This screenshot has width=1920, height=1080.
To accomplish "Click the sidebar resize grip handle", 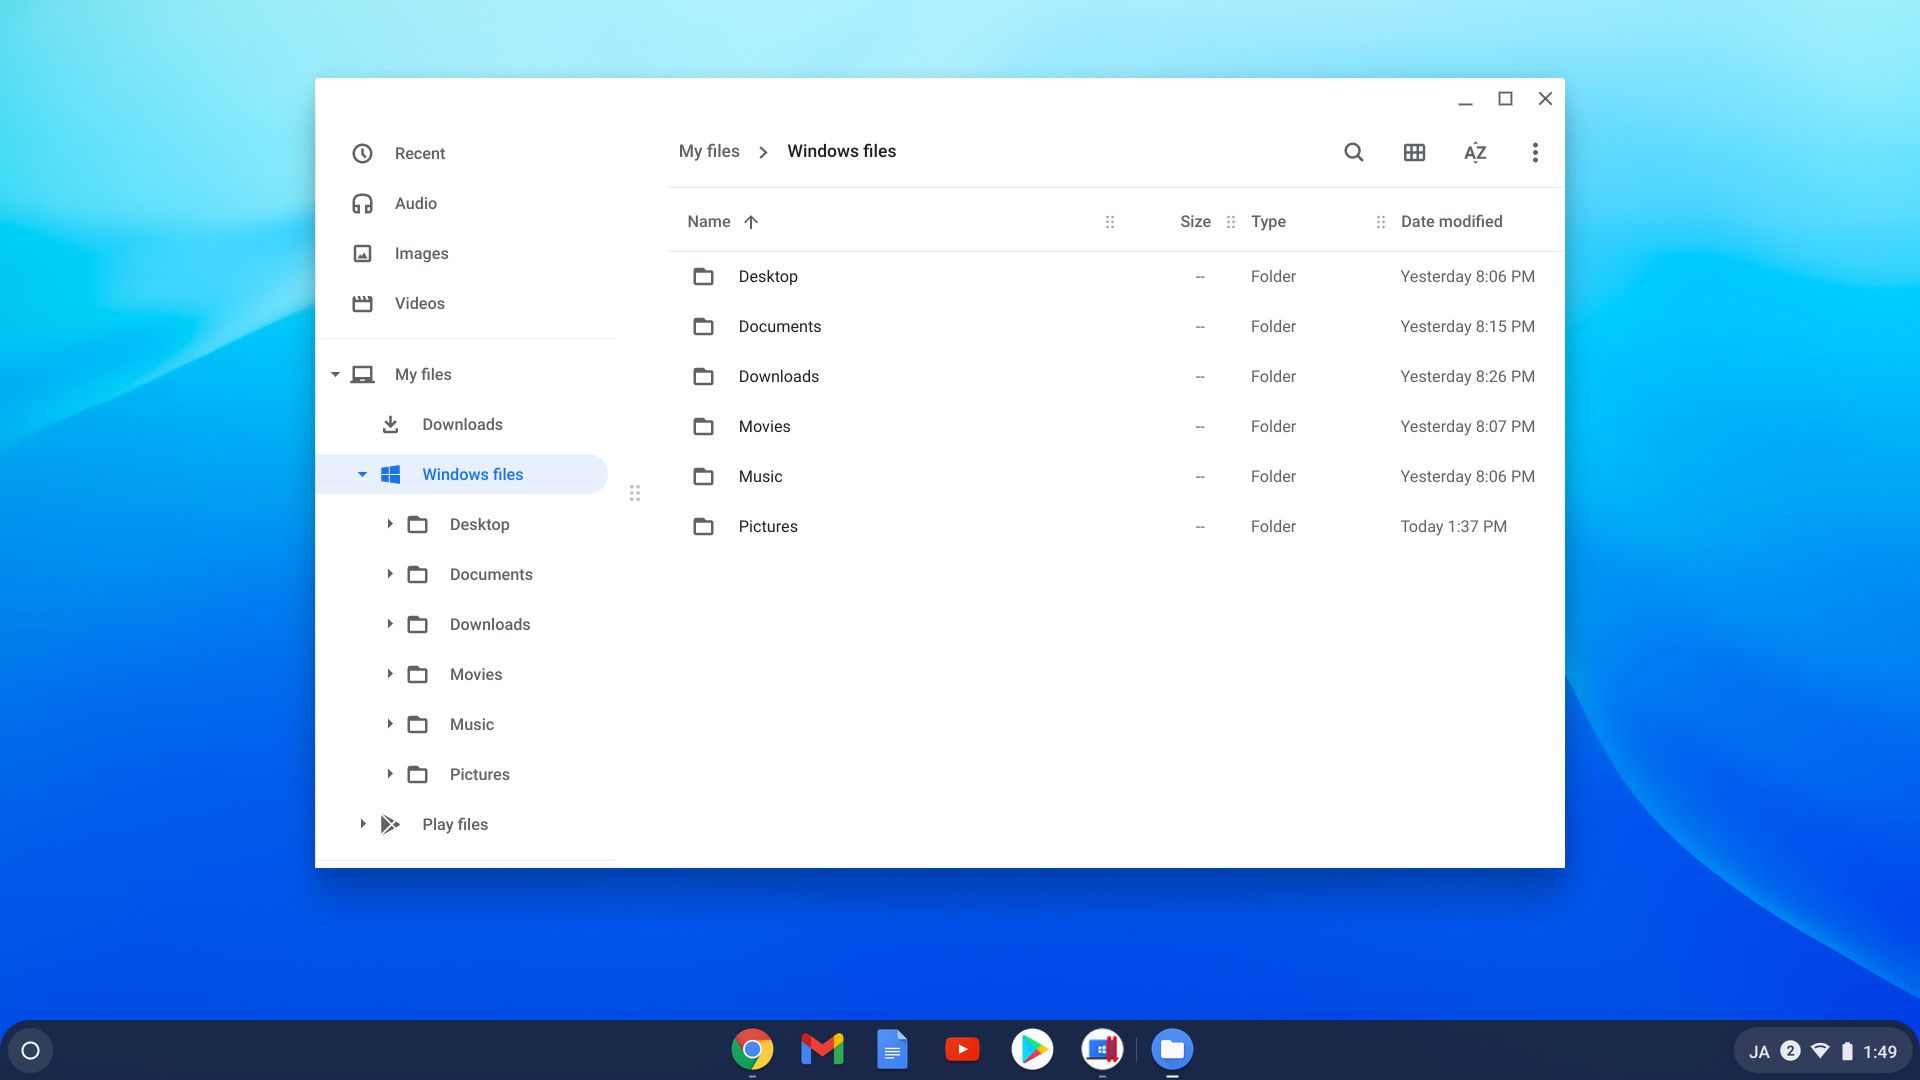I will 635,493.
